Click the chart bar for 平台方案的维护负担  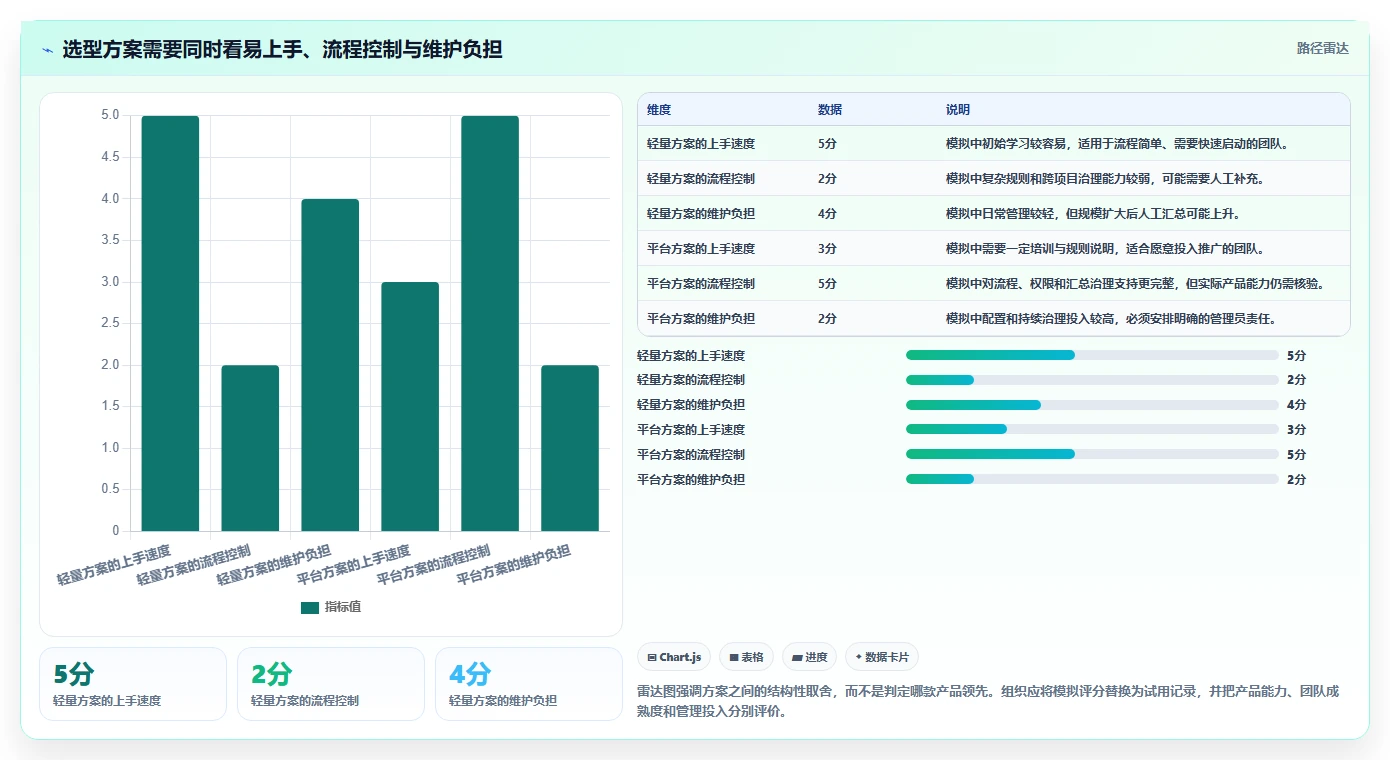pyautogui.click(x=570, y=448)
